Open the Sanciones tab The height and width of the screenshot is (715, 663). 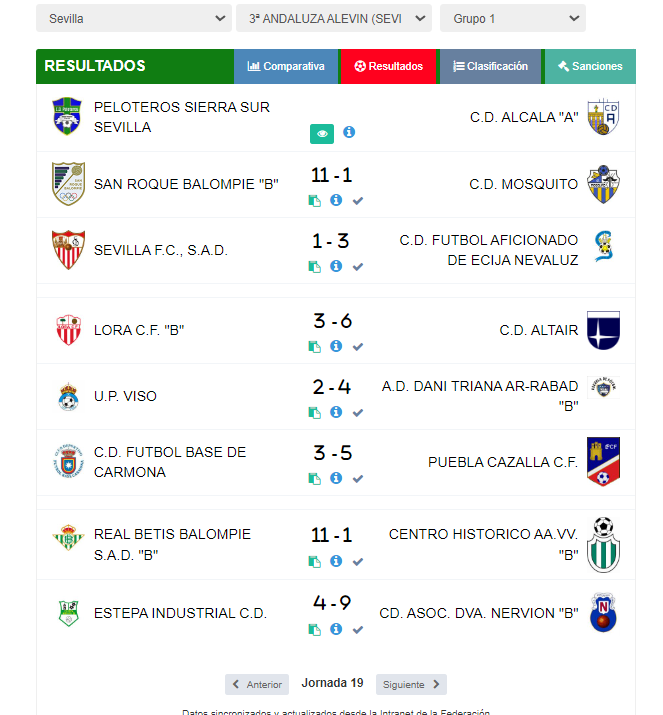pos(590,66)
